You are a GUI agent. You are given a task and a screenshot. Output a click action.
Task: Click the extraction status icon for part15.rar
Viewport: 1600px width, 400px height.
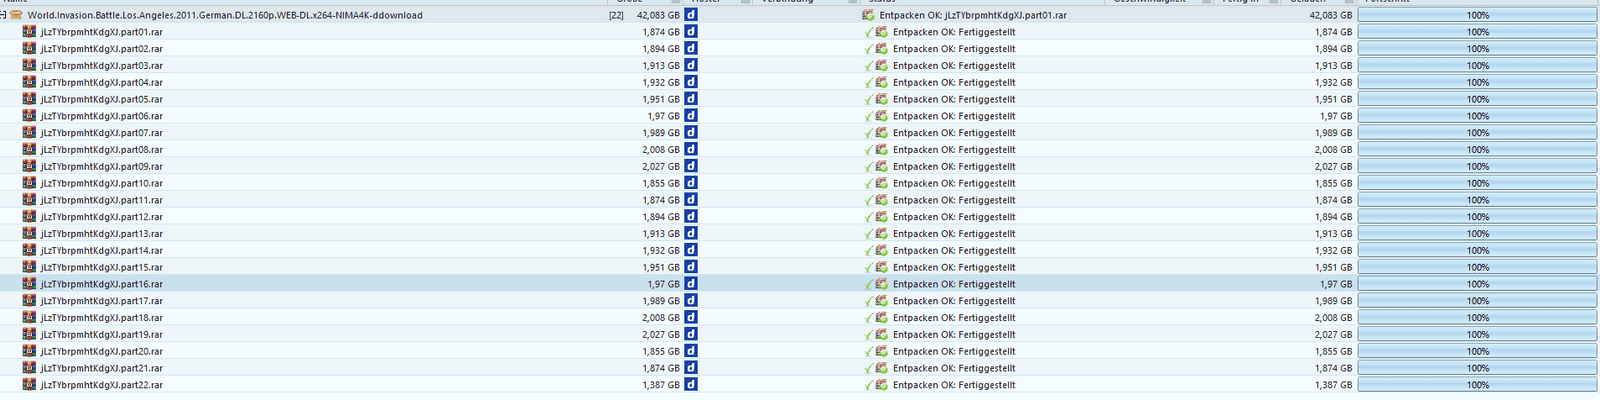pyautogui.click(x=882, y=267)
